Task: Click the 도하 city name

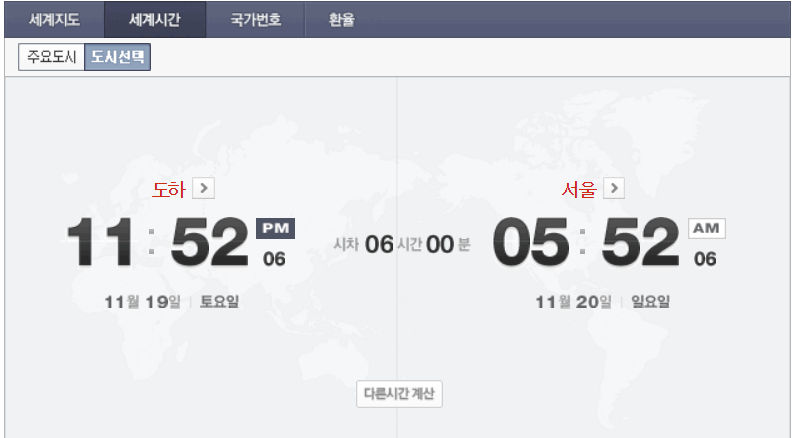Action: (169, 189)
